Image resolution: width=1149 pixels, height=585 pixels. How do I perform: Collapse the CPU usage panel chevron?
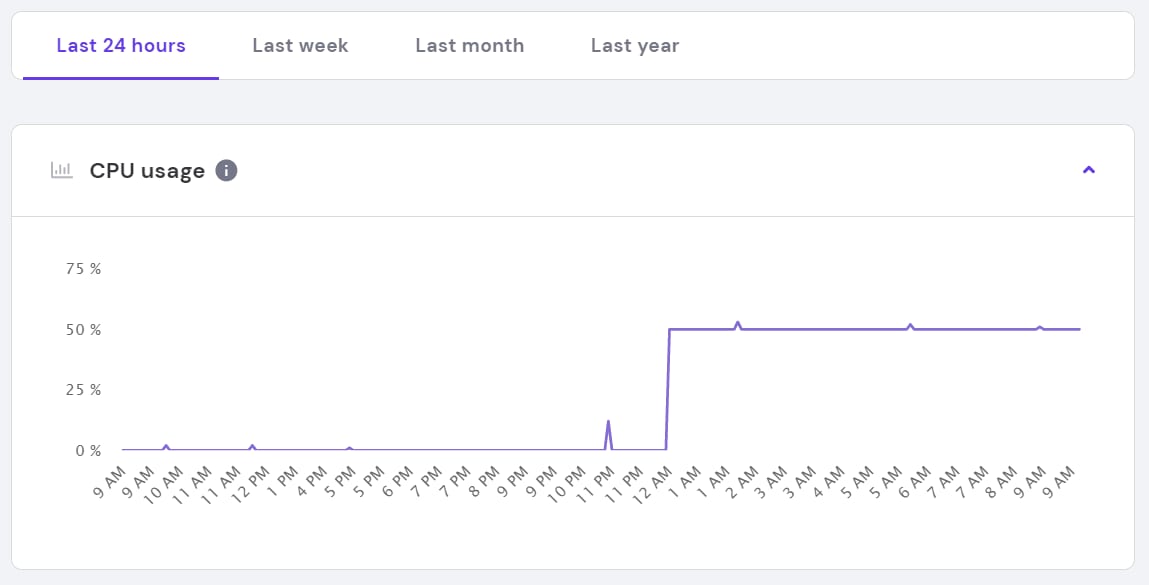pyautogui.click(x=1089, y=170)
